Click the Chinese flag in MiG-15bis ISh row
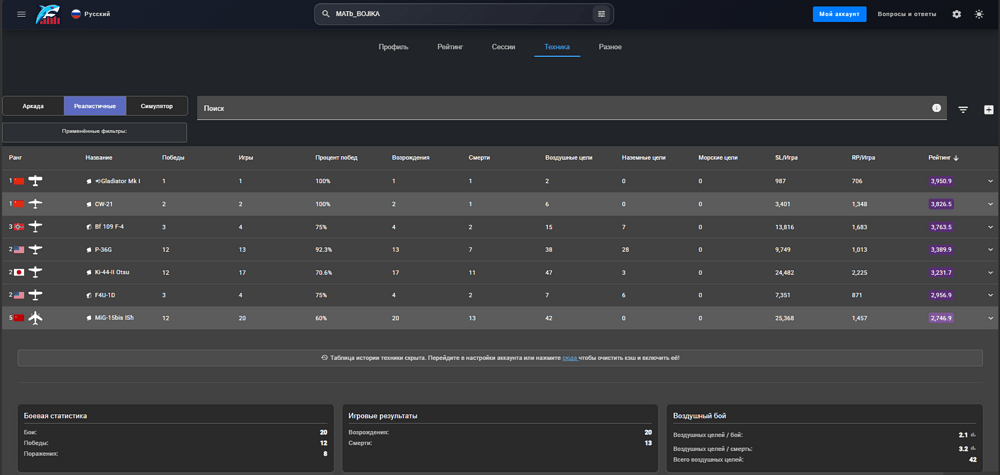1000x475 pixels. coord(19,318)
